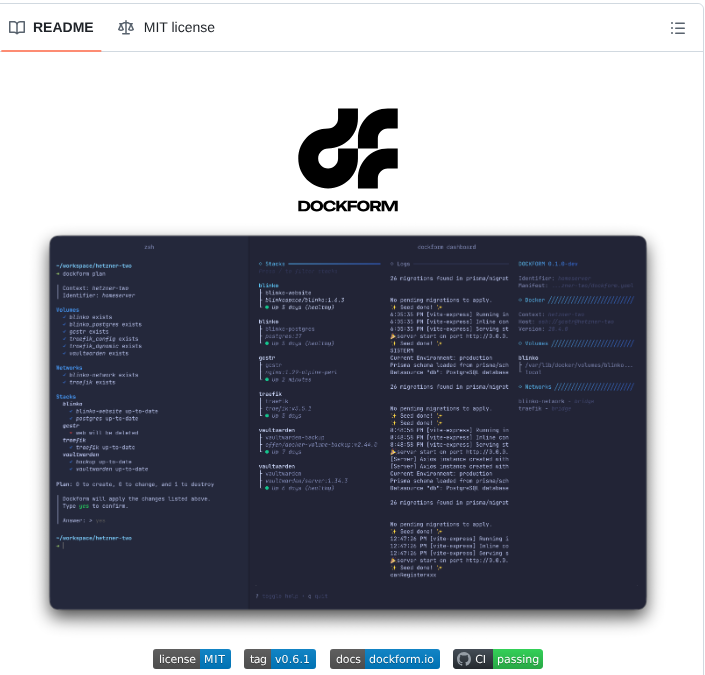Open the tag v0.6.1 badge
This screenshot has height=675, width=705.
280,659
